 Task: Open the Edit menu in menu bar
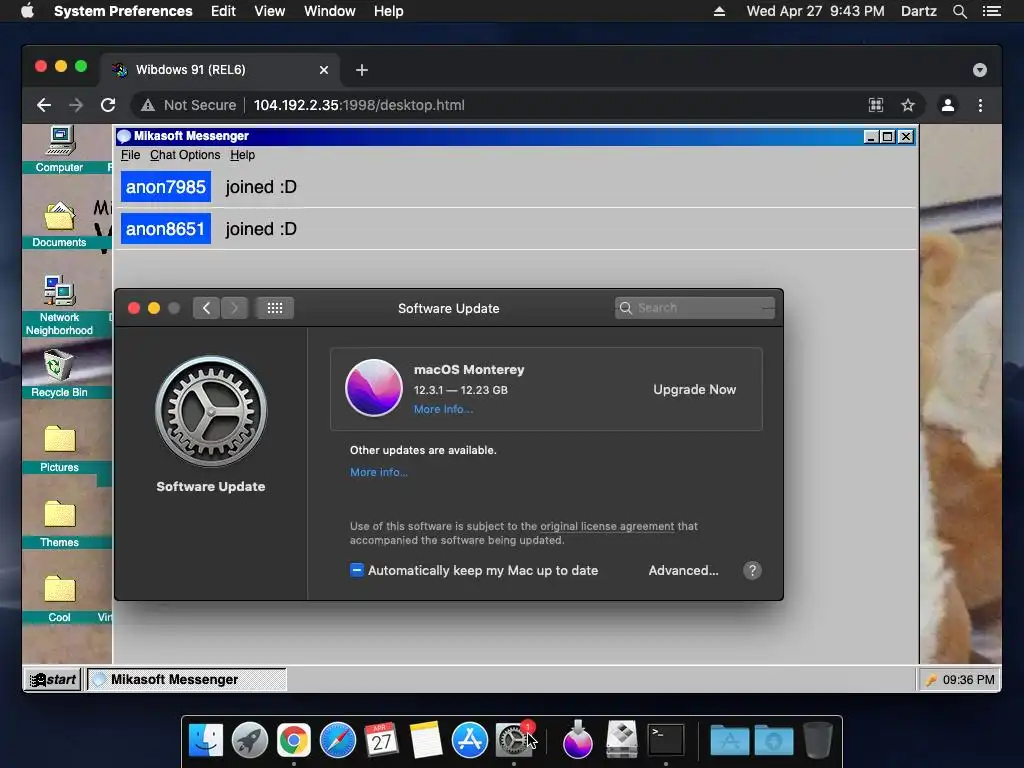coord(223,11)
